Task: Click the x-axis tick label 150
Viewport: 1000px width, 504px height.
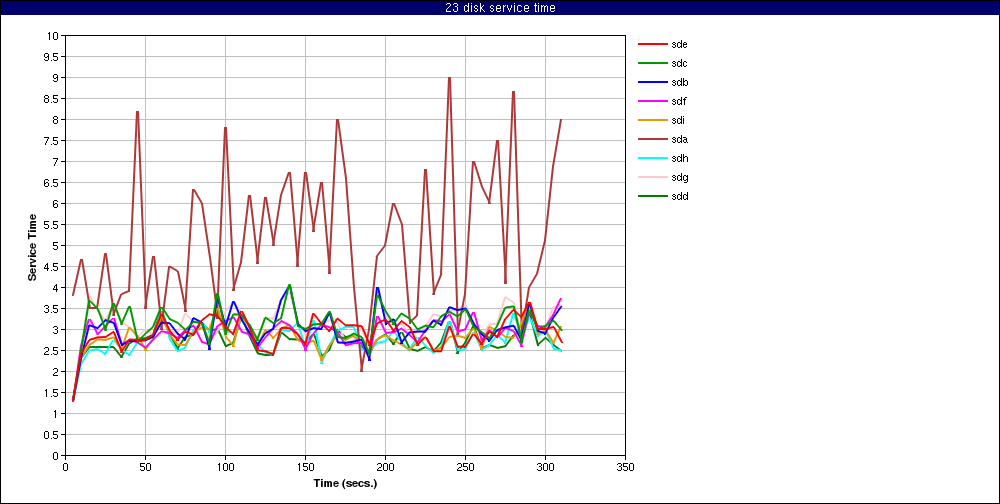Action: click(x=305, y=466)
